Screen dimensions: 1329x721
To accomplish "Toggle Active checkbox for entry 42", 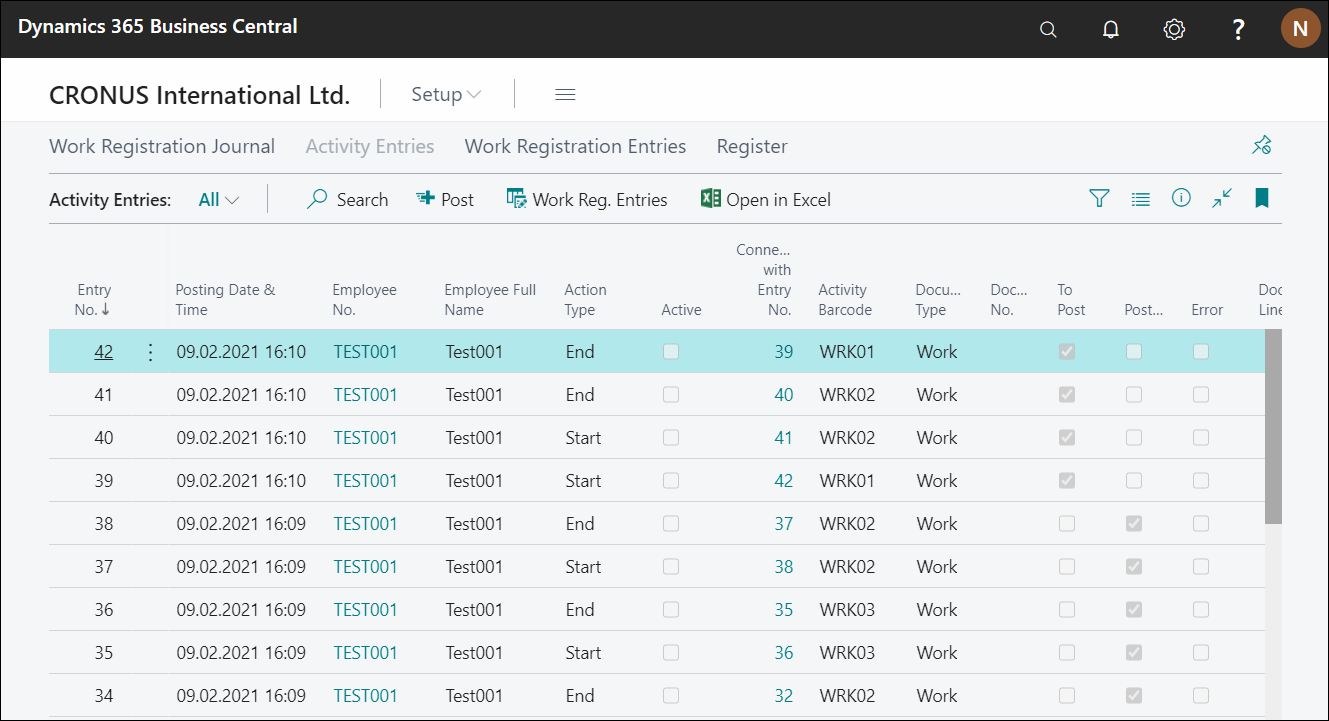I will [671, 352].
